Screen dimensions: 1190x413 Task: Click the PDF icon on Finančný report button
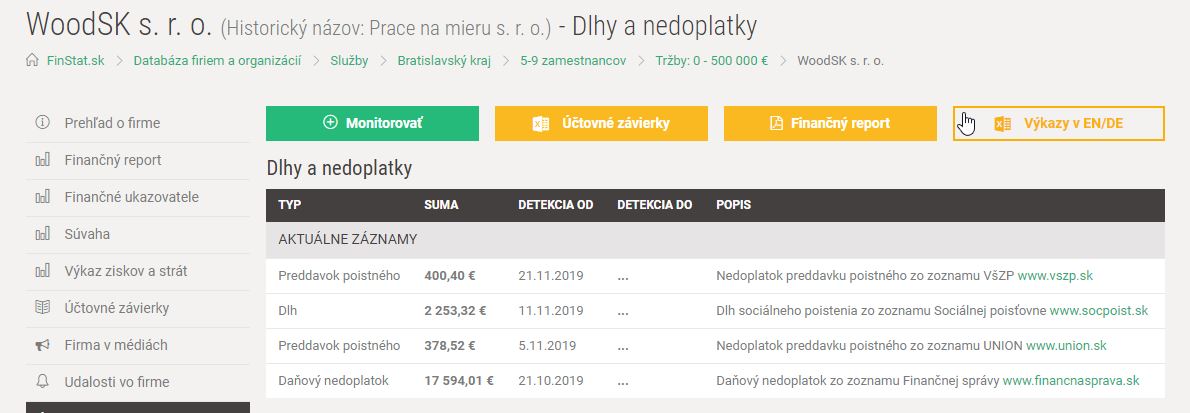(775, 124)
